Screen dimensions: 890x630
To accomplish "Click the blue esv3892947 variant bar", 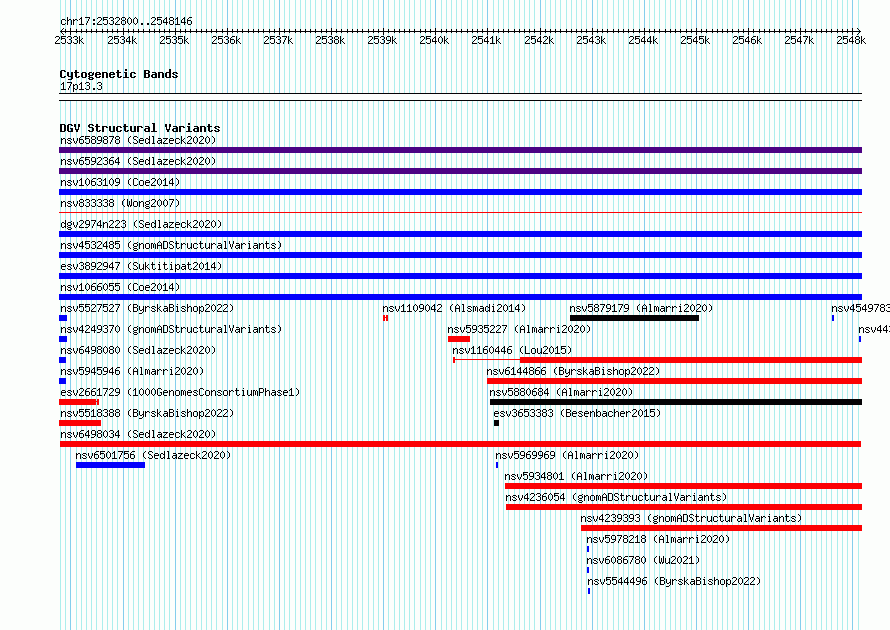I will (460, 276).
